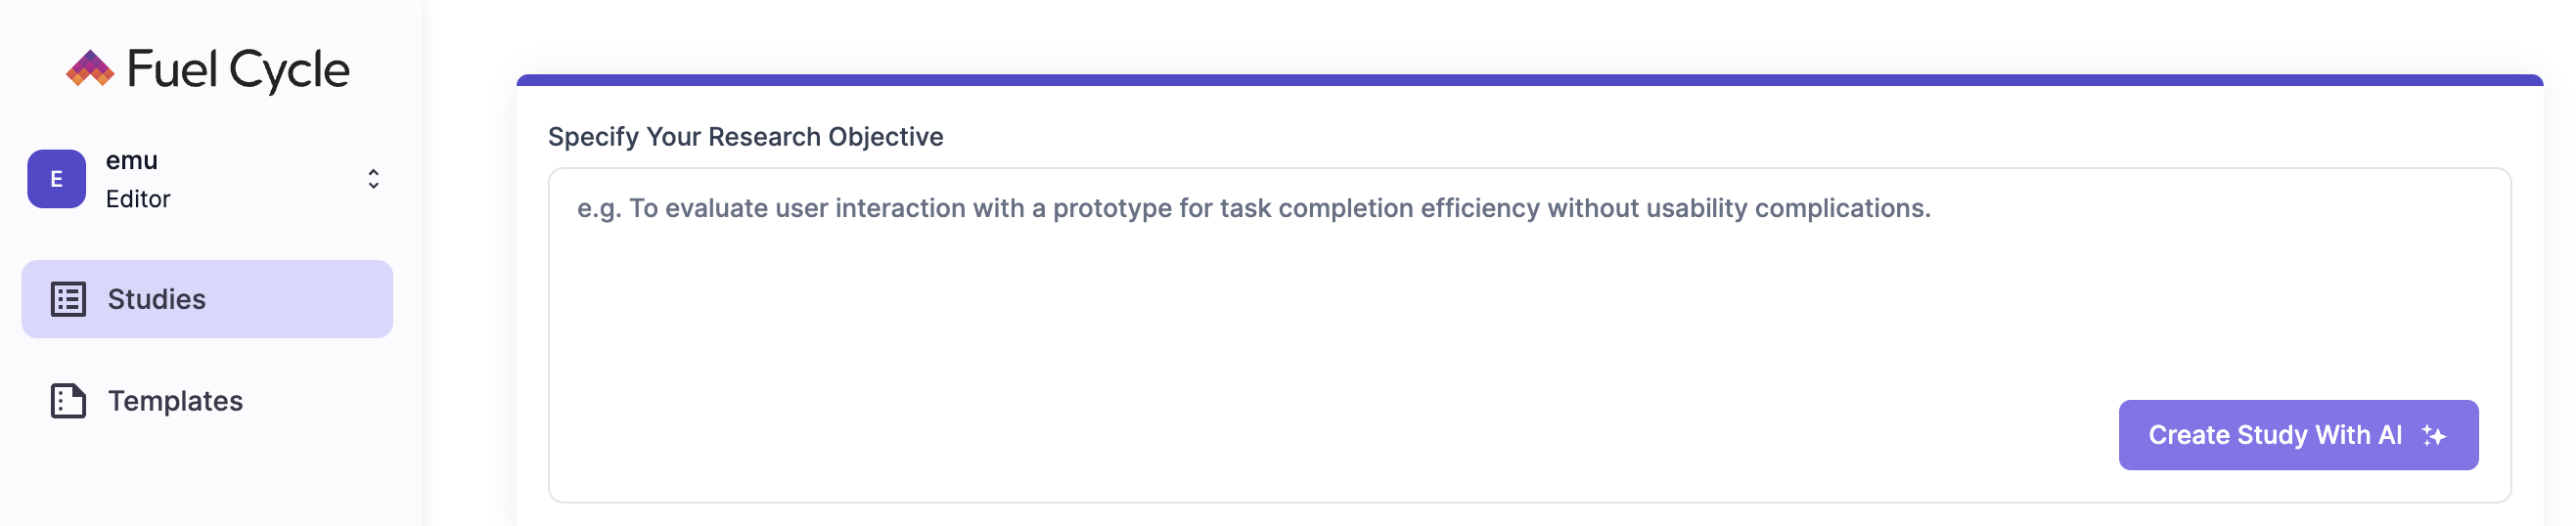Click the Fuel Cycle wordmark text
This screenshot has width=2576, height=526.
tap(238, 70)
